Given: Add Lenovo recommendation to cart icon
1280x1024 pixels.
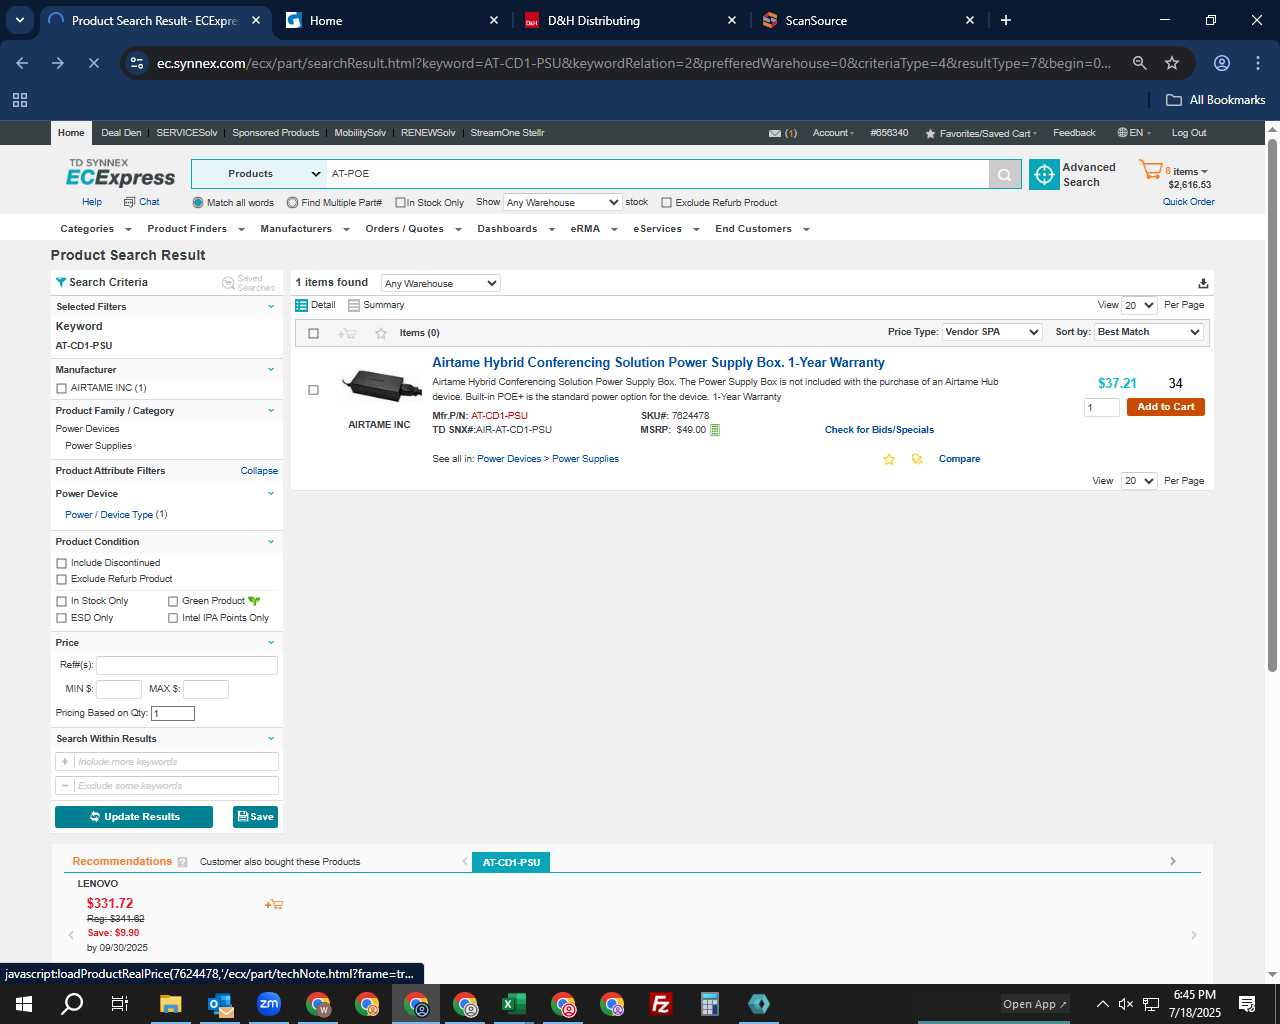Looking at the screenshot, I should 274,904.
